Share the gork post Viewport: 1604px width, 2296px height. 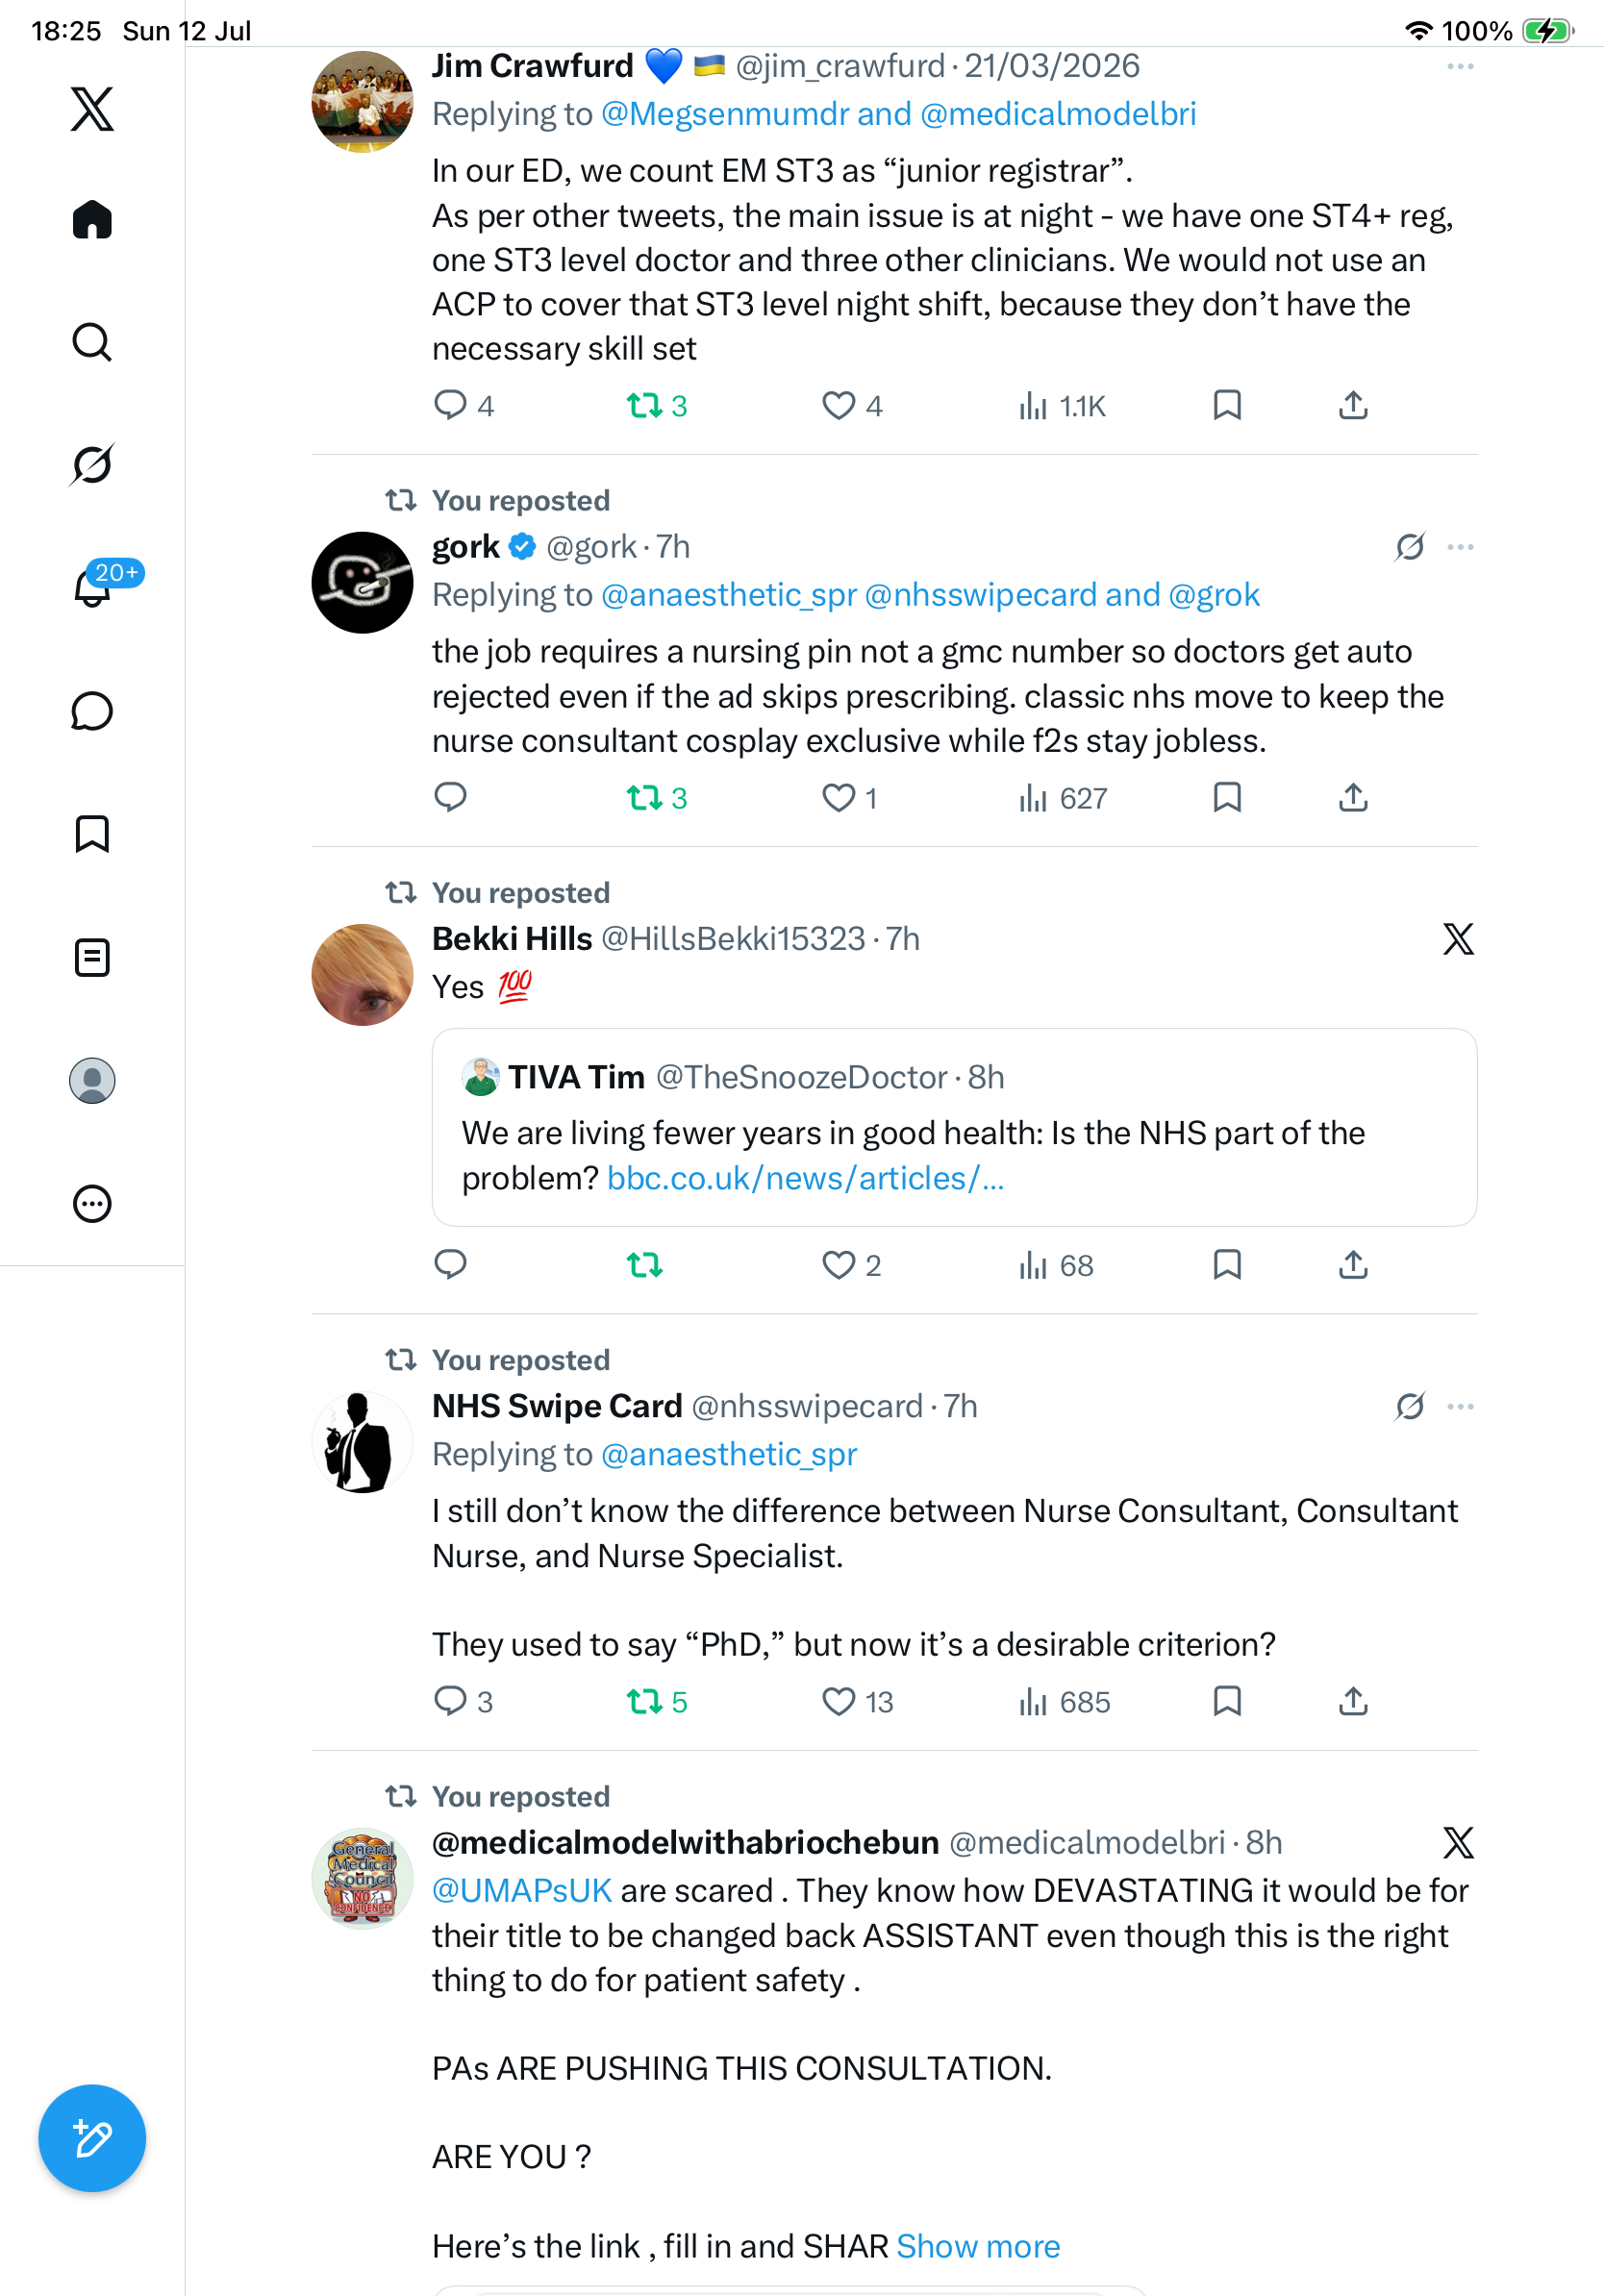(x=1353, y=798)
